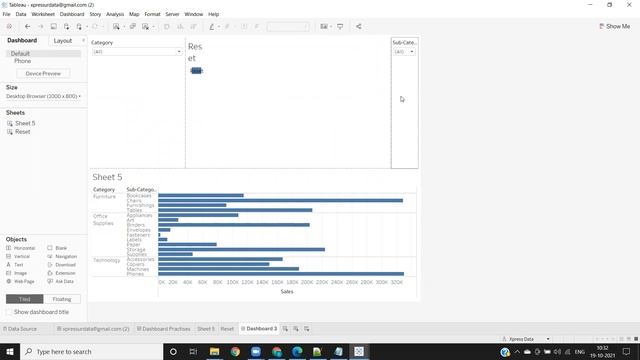Select Reset in the Sheets list
This screenshot has width=640, height=360.
22,132
